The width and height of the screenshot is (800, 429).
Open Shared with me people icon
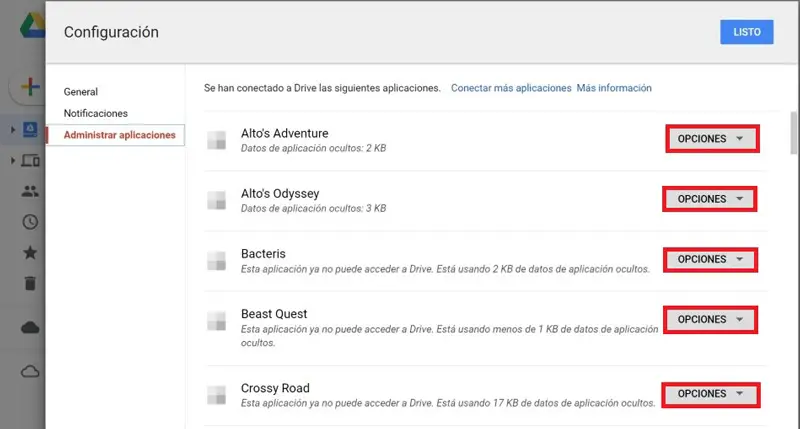coord(30,191)
